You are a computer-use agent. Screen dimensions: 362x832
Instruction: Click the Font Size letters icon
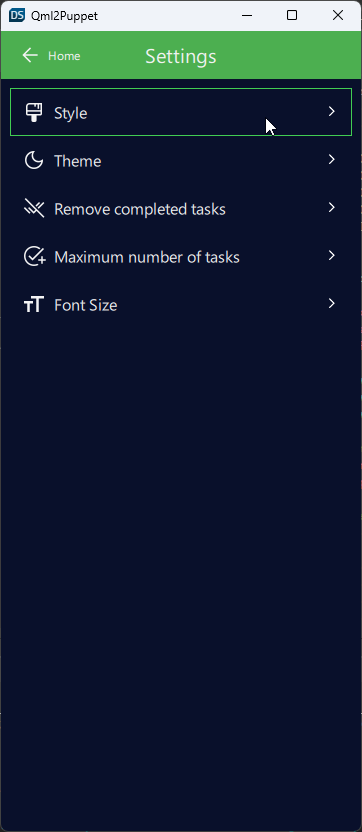[33, 305]
